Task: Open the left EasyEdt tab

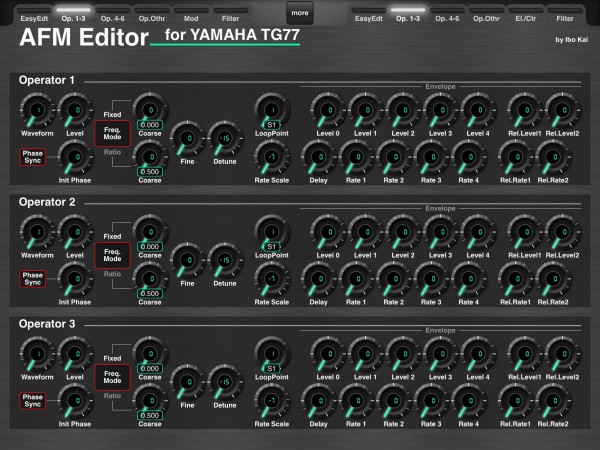Action: (34, 15)
